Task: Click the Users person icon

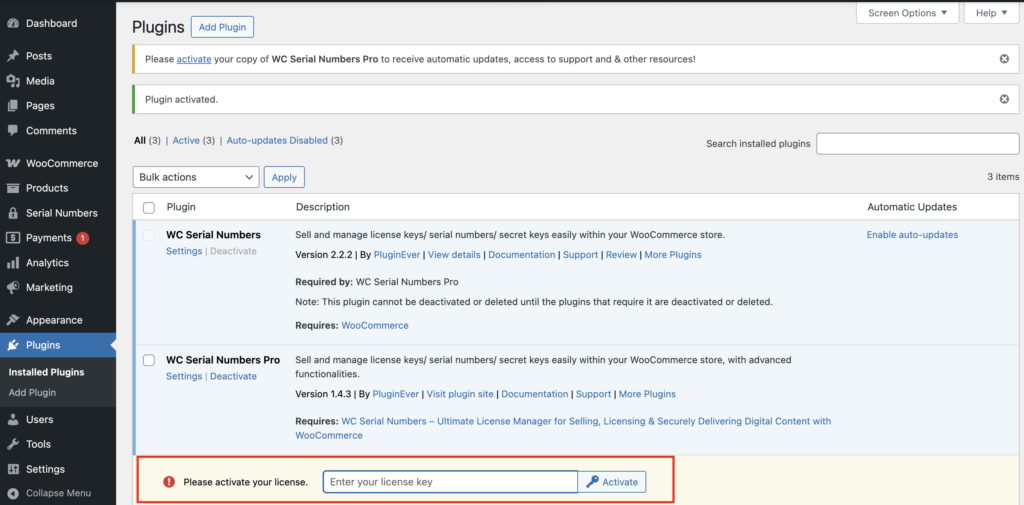Action: (12, 419)
